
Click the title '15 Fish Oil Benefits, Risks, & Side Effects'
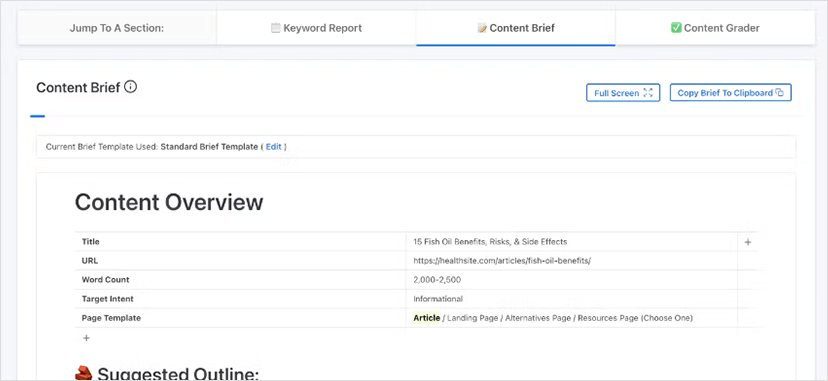pos(490,242)
